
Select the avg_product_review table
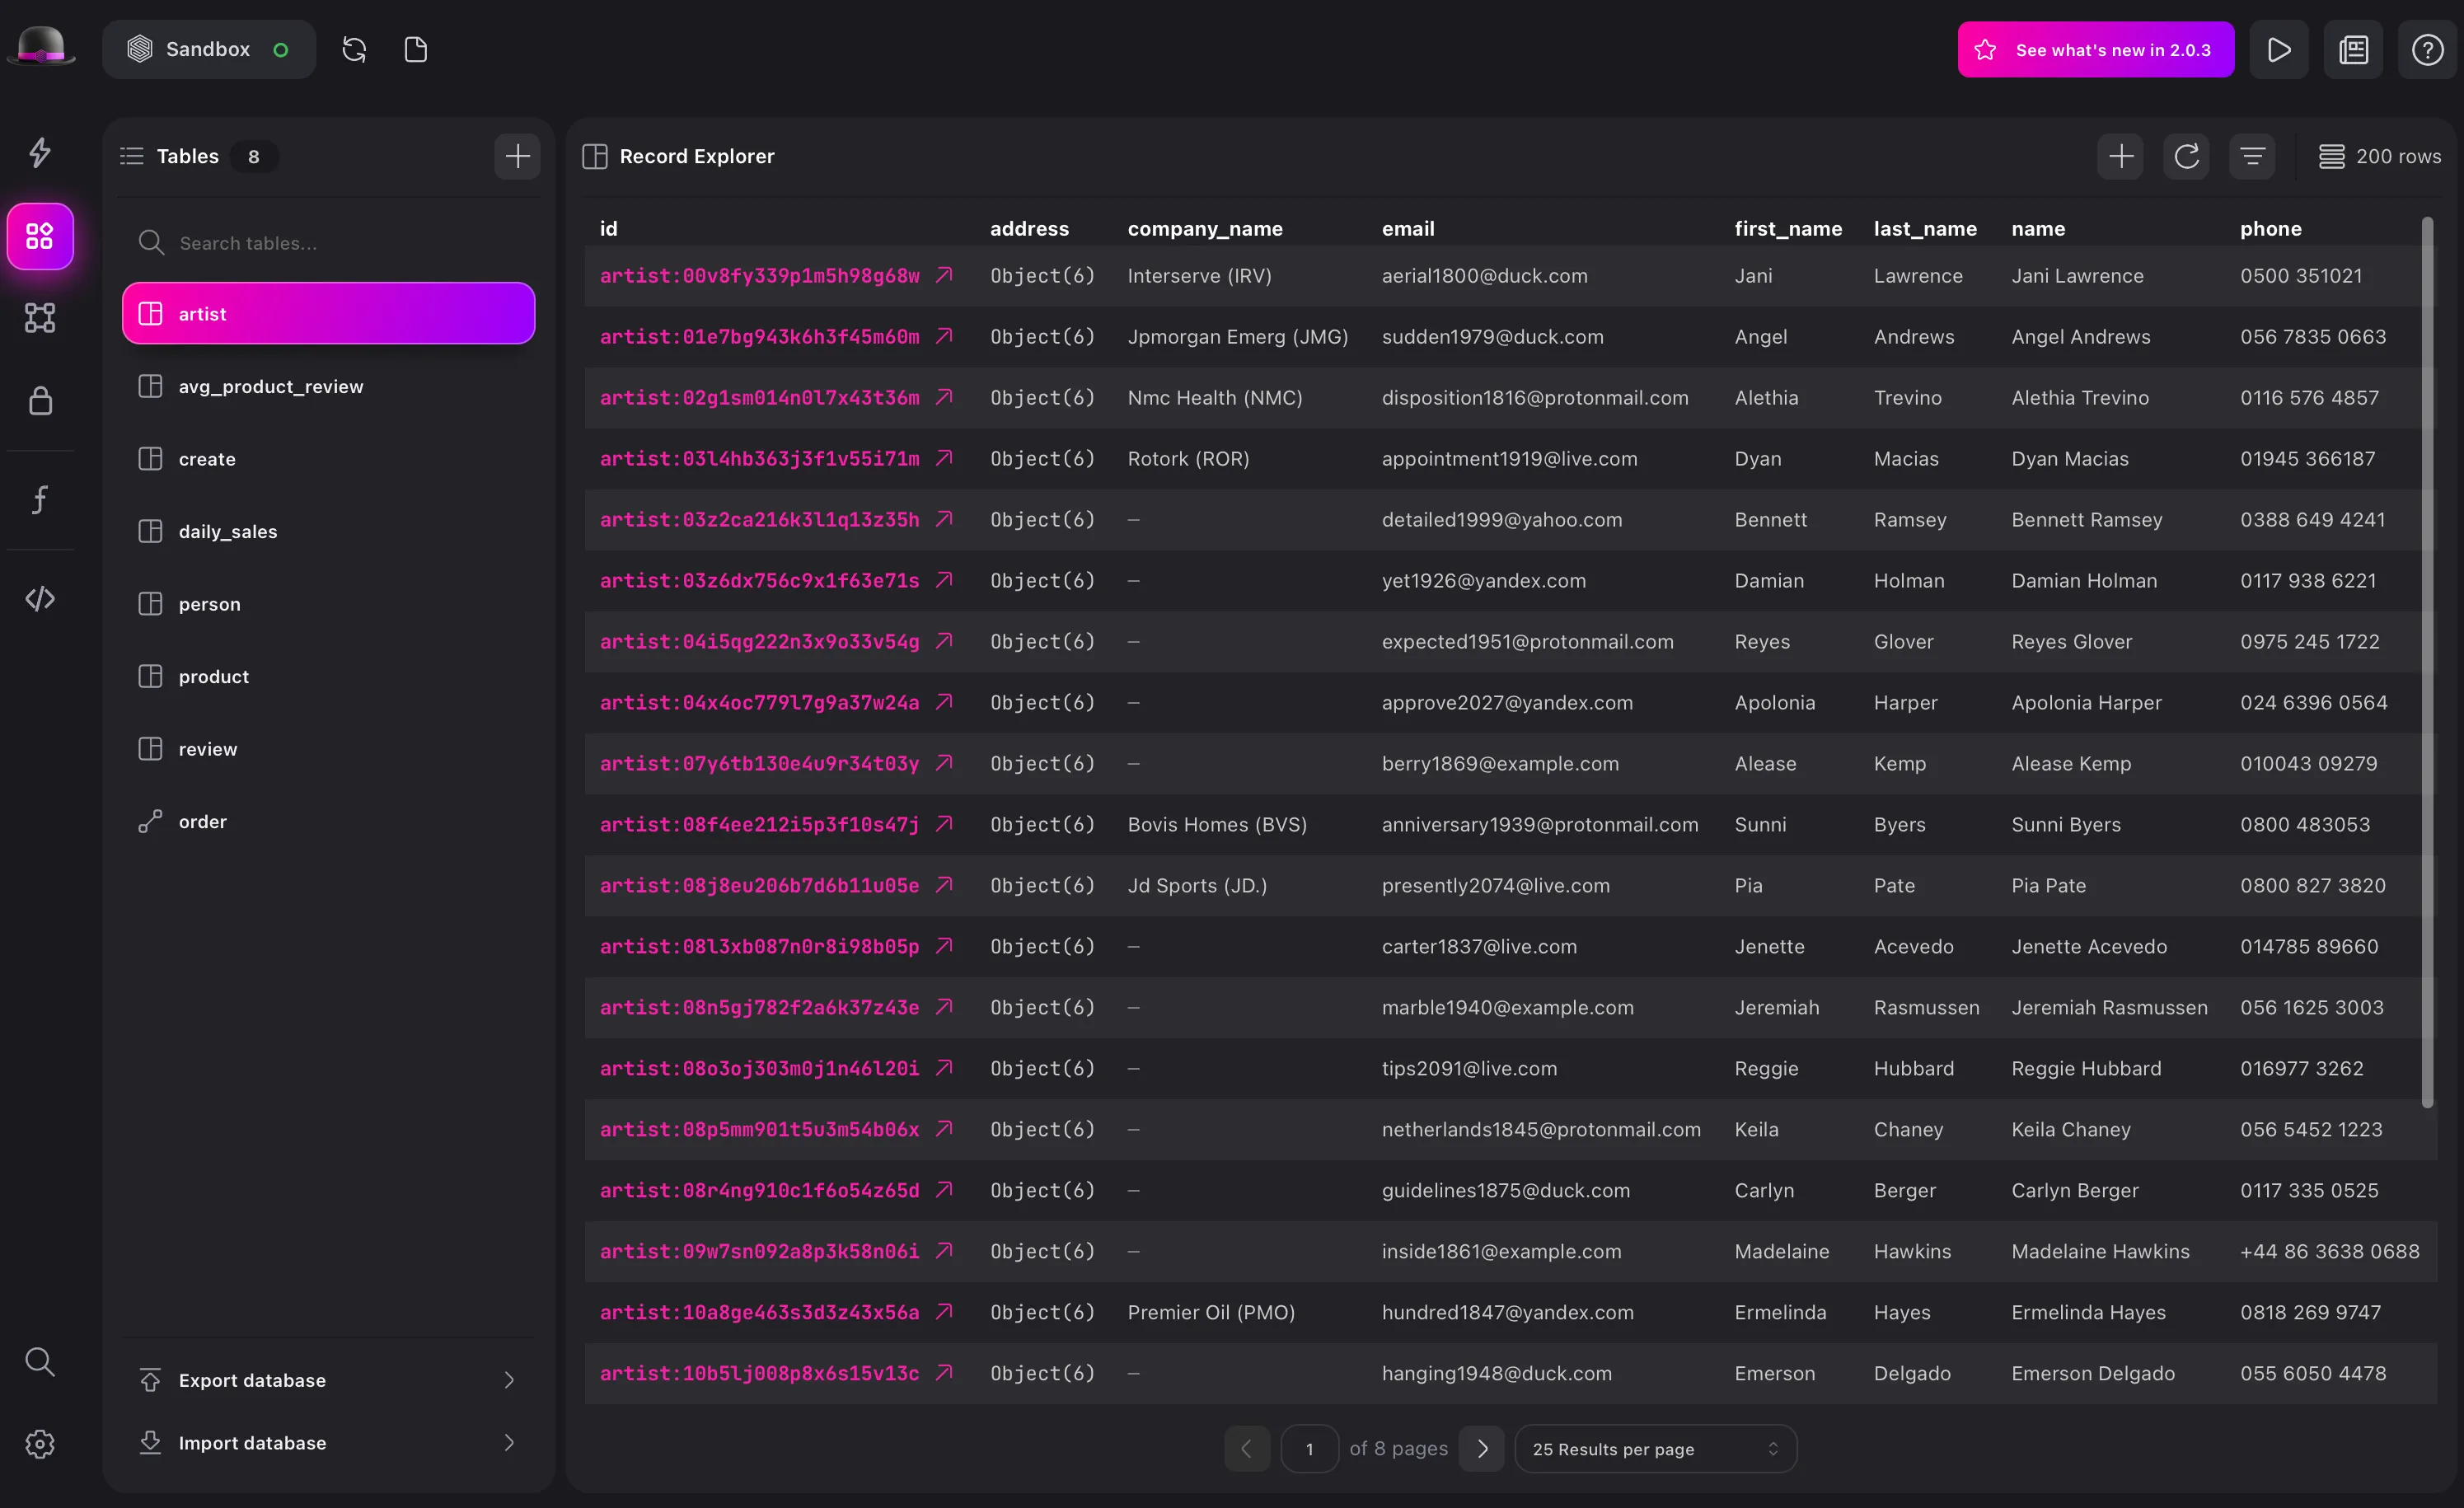(x=329, y=386)
